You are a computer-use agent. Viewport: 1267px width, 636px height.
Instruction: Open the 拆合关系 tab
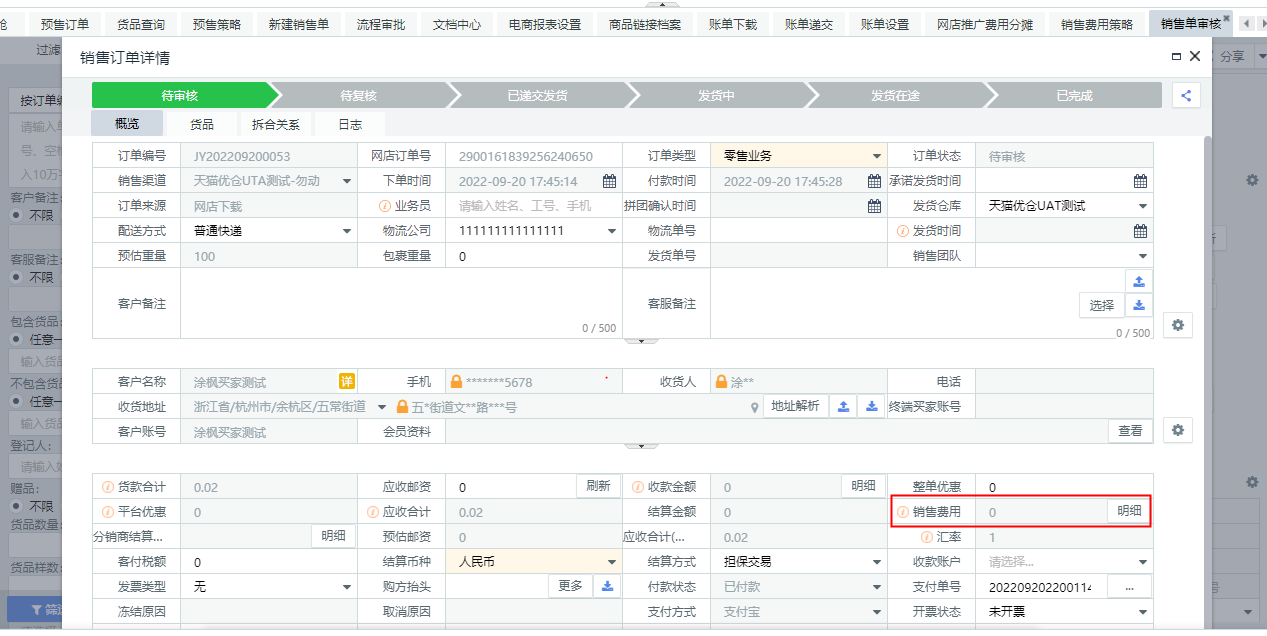tap(275, 125)
